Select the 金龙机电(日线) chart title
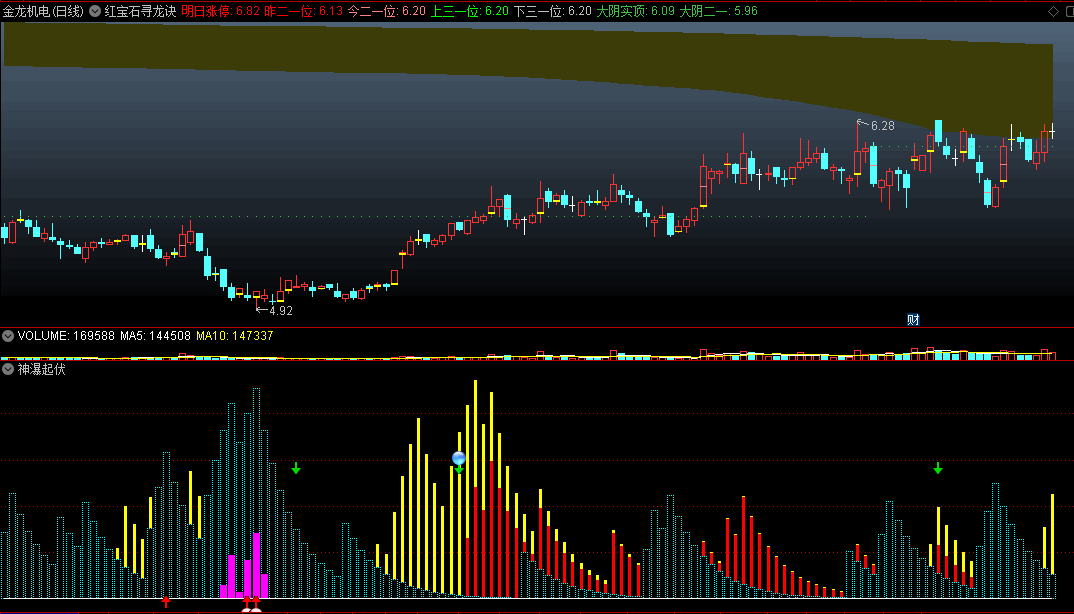The height and width of the screenshot is (614, 1074). (x=43, y=11)
